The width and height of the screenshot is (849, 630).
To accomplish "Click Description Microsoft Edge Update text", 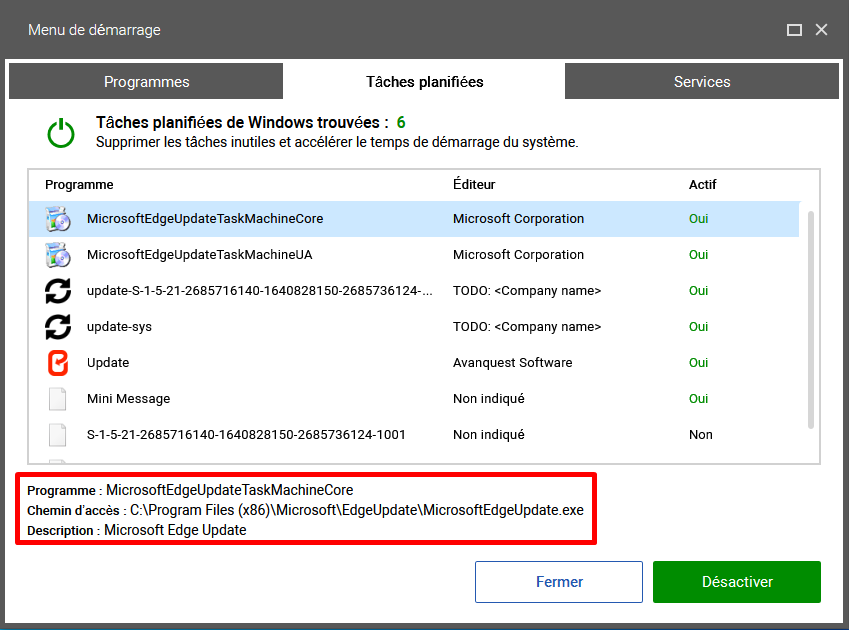I will click(x=175, y=530).
